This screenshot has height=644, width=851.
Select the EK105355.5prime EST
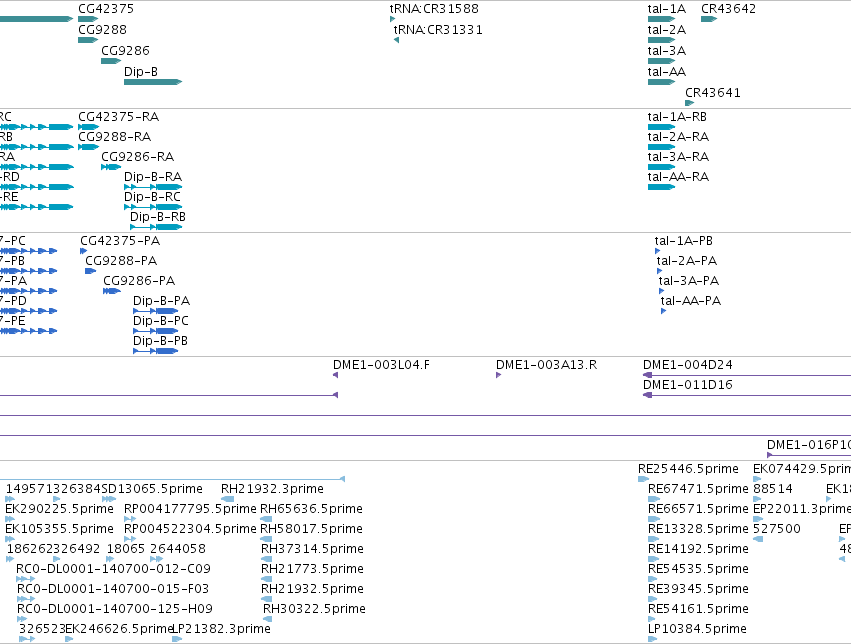(x=10, y=539)
